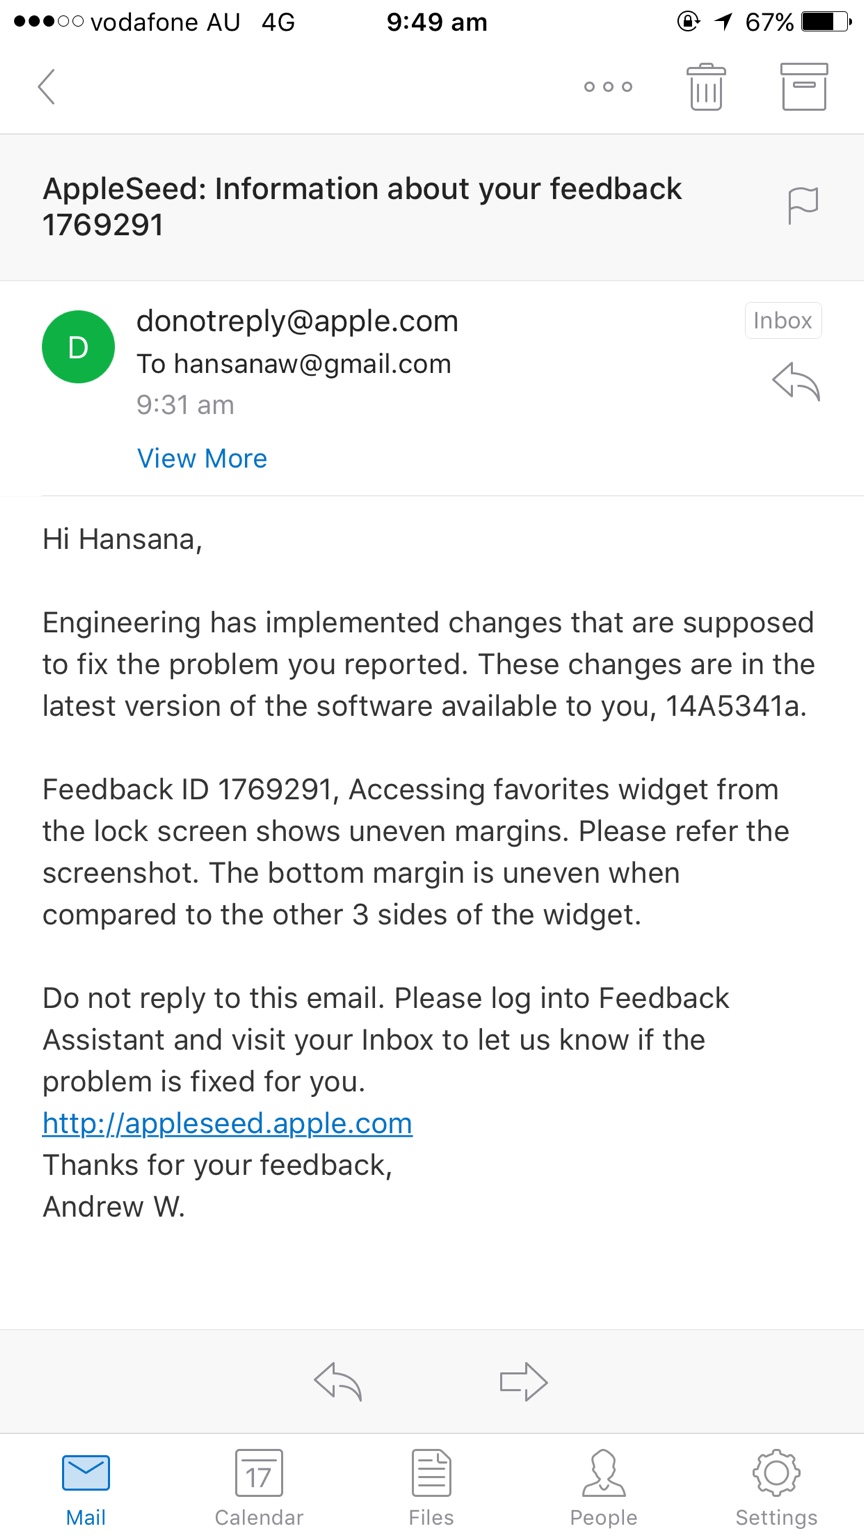Expand details with View More
864x1536 pixels.
click(x=202, y=458)
